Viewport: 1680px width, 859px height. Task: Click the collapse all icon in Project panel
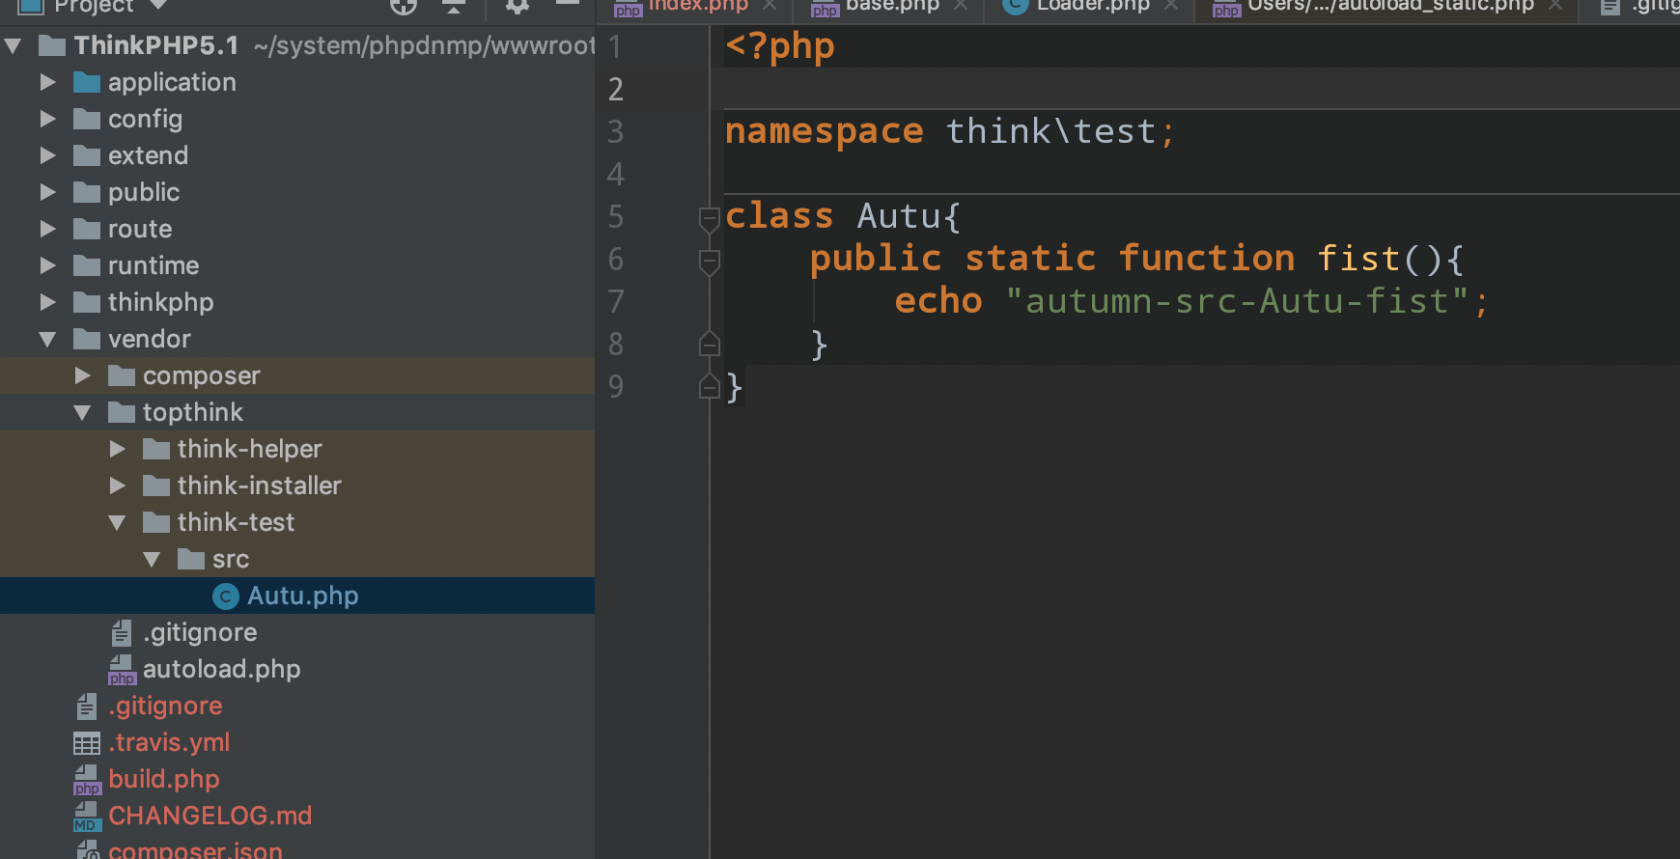(x=453, y=6)
